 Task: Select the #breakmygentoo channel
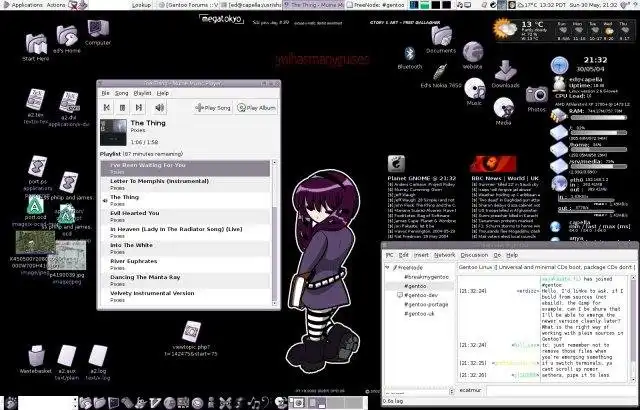click(x=426, y=277)
